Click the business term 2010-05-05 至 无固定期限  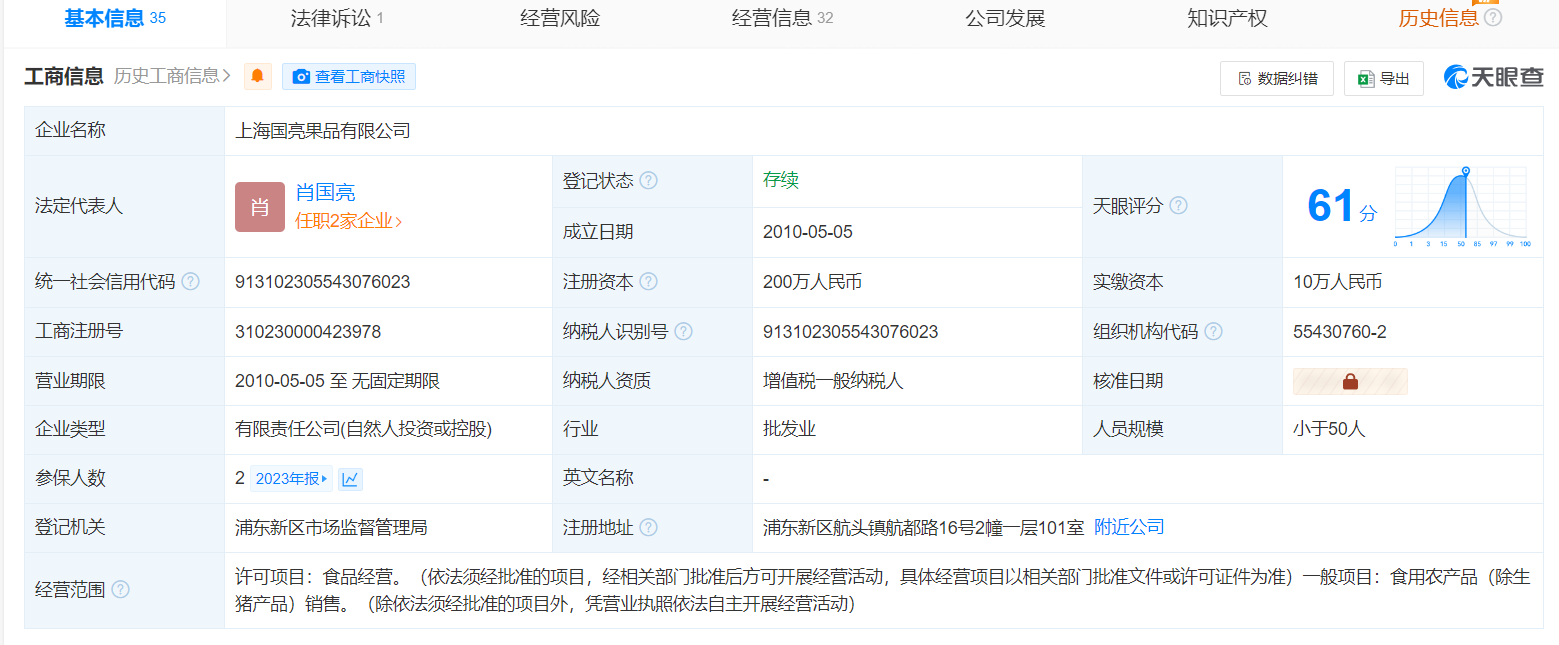pos(338,381)
